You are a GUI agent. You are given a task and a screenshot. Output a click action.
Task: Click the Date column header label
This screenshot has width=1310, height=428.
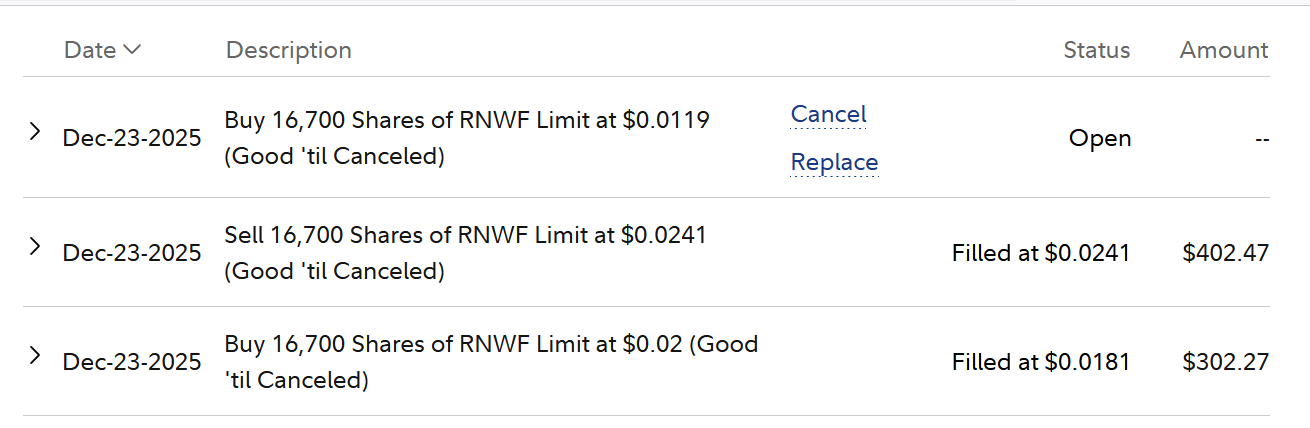(90, 50)
